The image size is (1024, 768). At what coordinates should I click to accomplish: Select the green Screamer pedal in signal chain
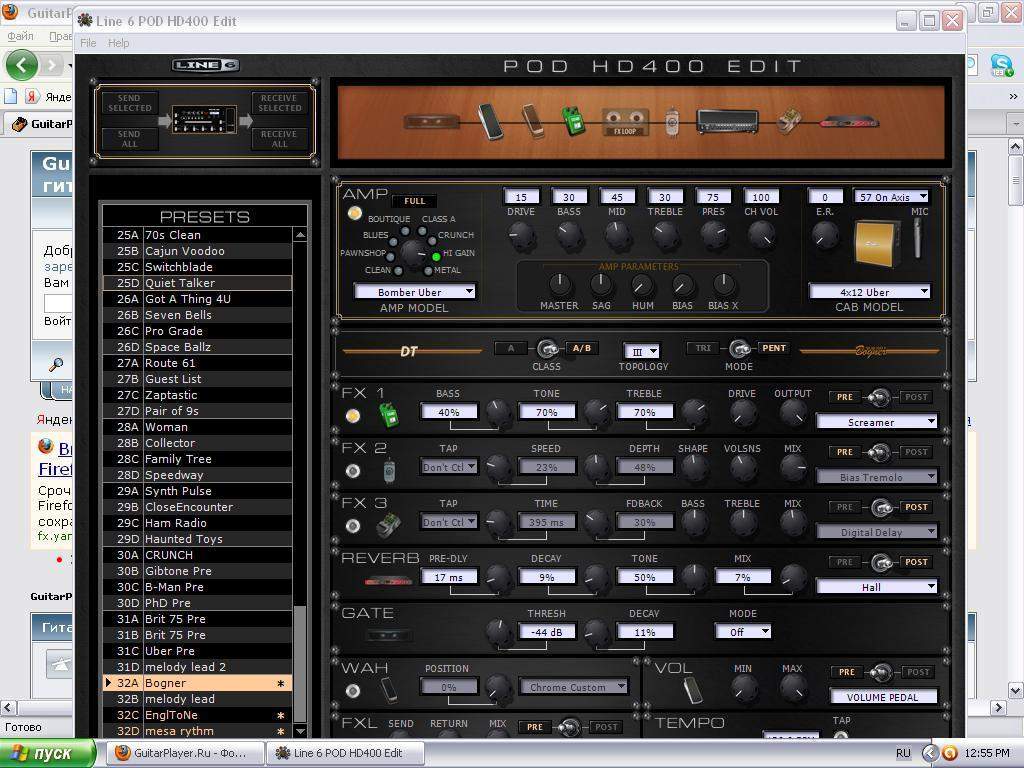573,120
